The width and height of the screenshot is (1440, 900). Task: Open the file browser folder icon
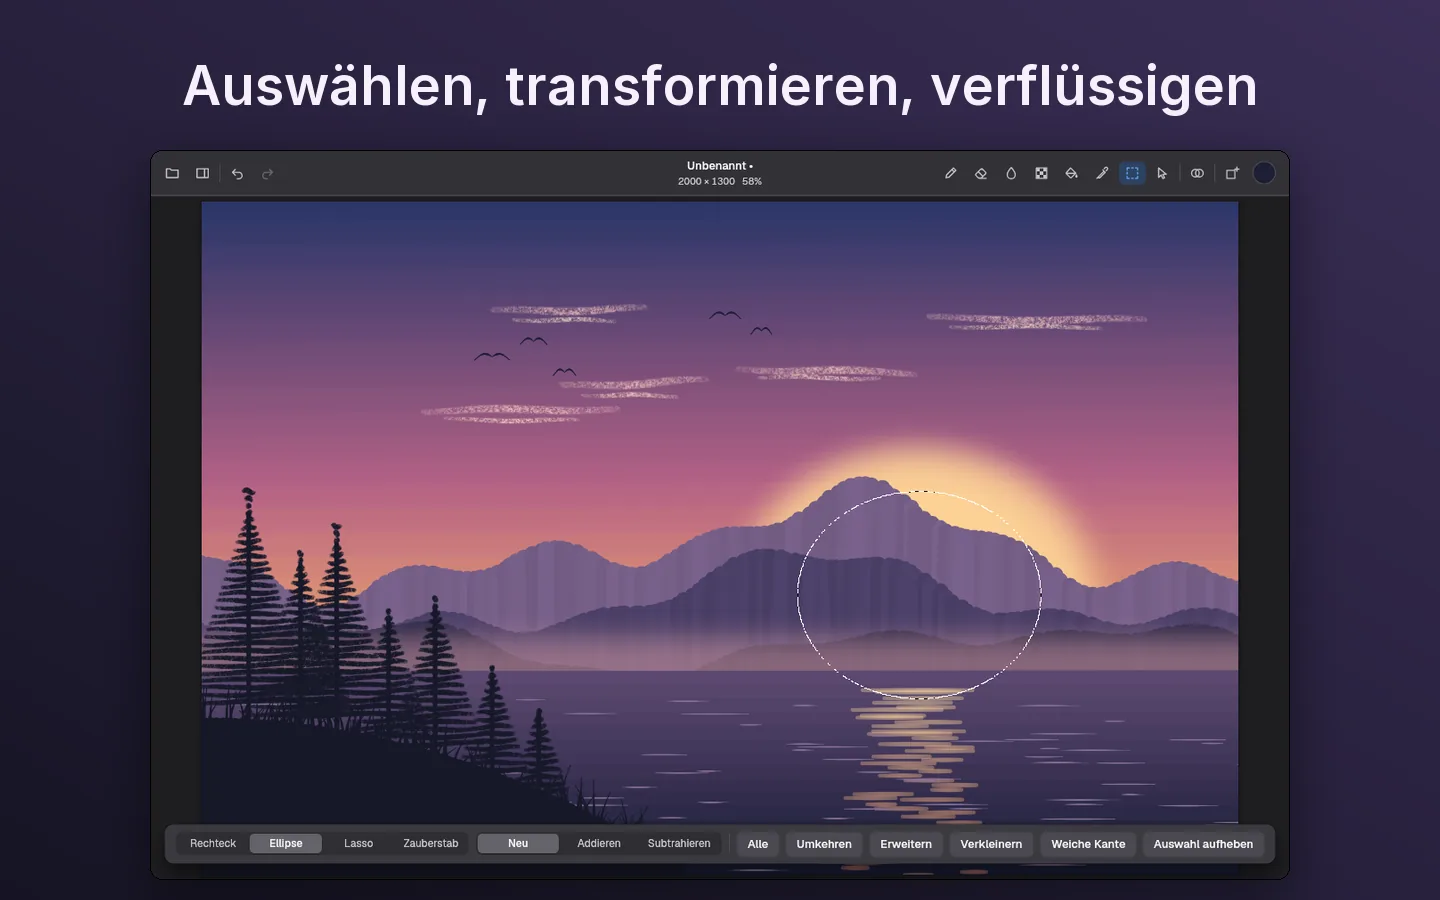tap(172, 173)
